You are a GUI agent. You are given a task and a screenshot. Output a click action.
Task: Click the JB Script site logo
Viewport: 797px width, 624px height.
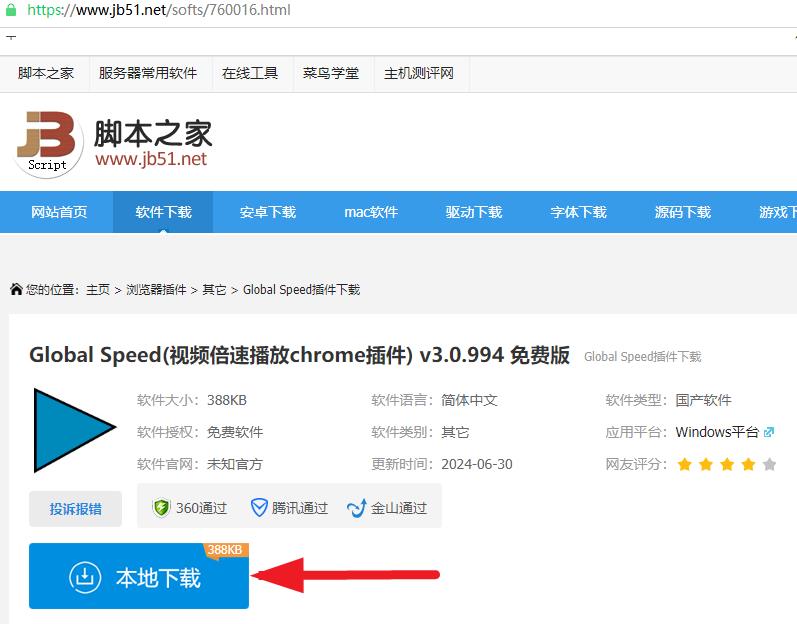coord(48,144)
